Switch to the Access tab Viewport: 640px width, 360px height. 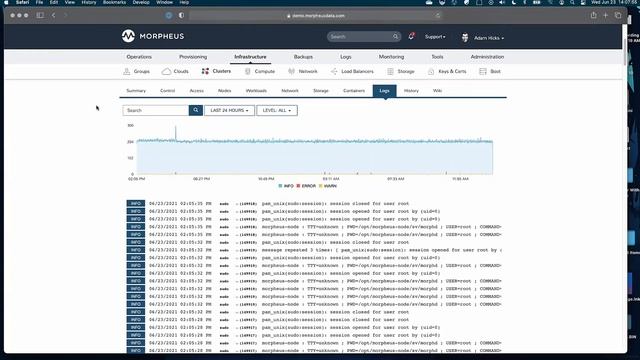point(196,91)
